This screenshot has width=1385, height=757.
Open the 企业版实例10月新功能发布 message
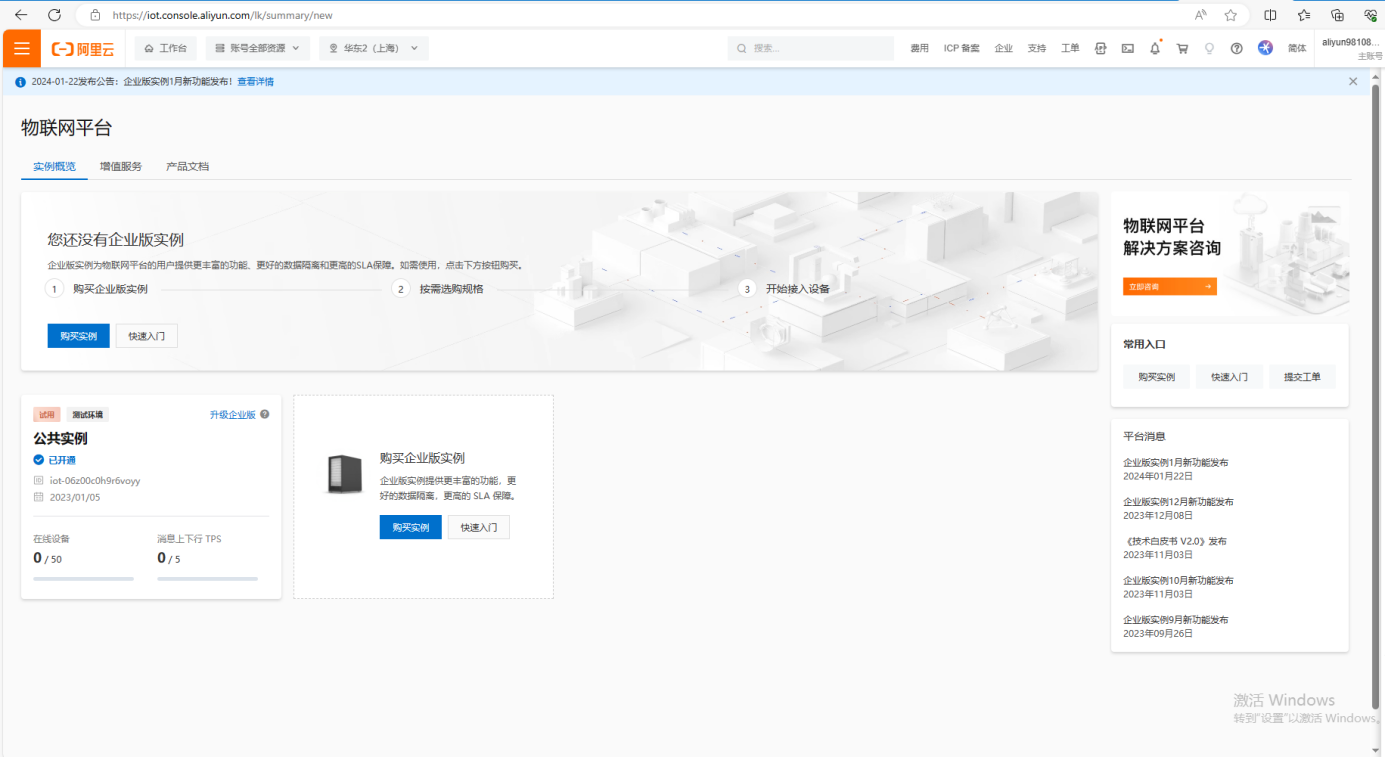[x=1178, y=580]
